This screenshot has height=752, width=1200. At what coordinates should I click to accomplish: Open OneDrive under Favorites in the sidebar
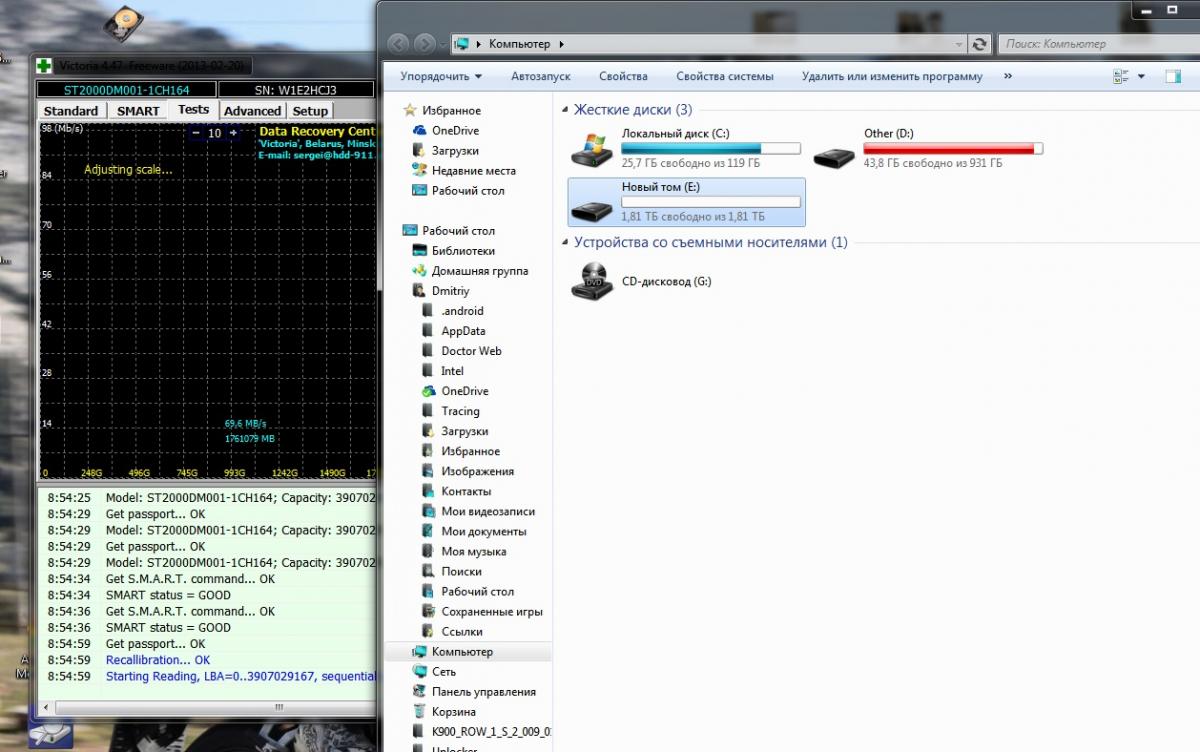tap(455, 131)
